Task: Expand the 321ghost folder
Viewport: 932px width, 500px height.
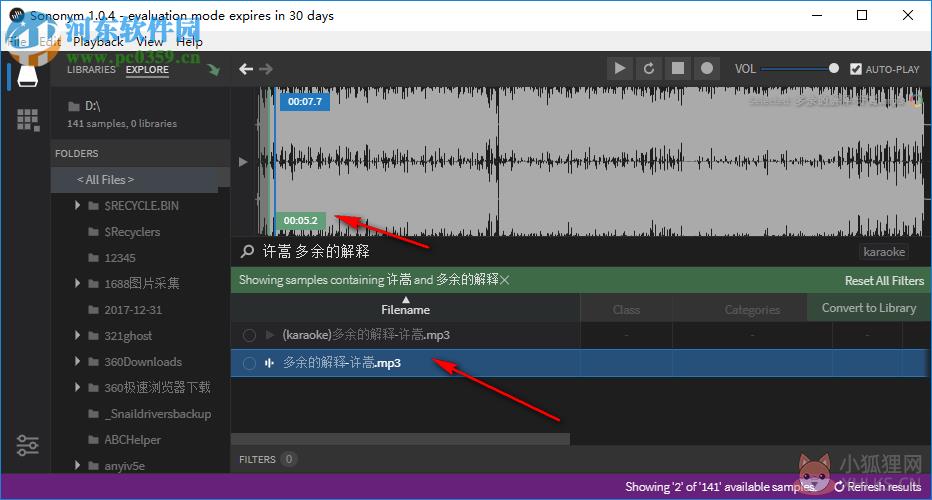Action: click(77, 335)
